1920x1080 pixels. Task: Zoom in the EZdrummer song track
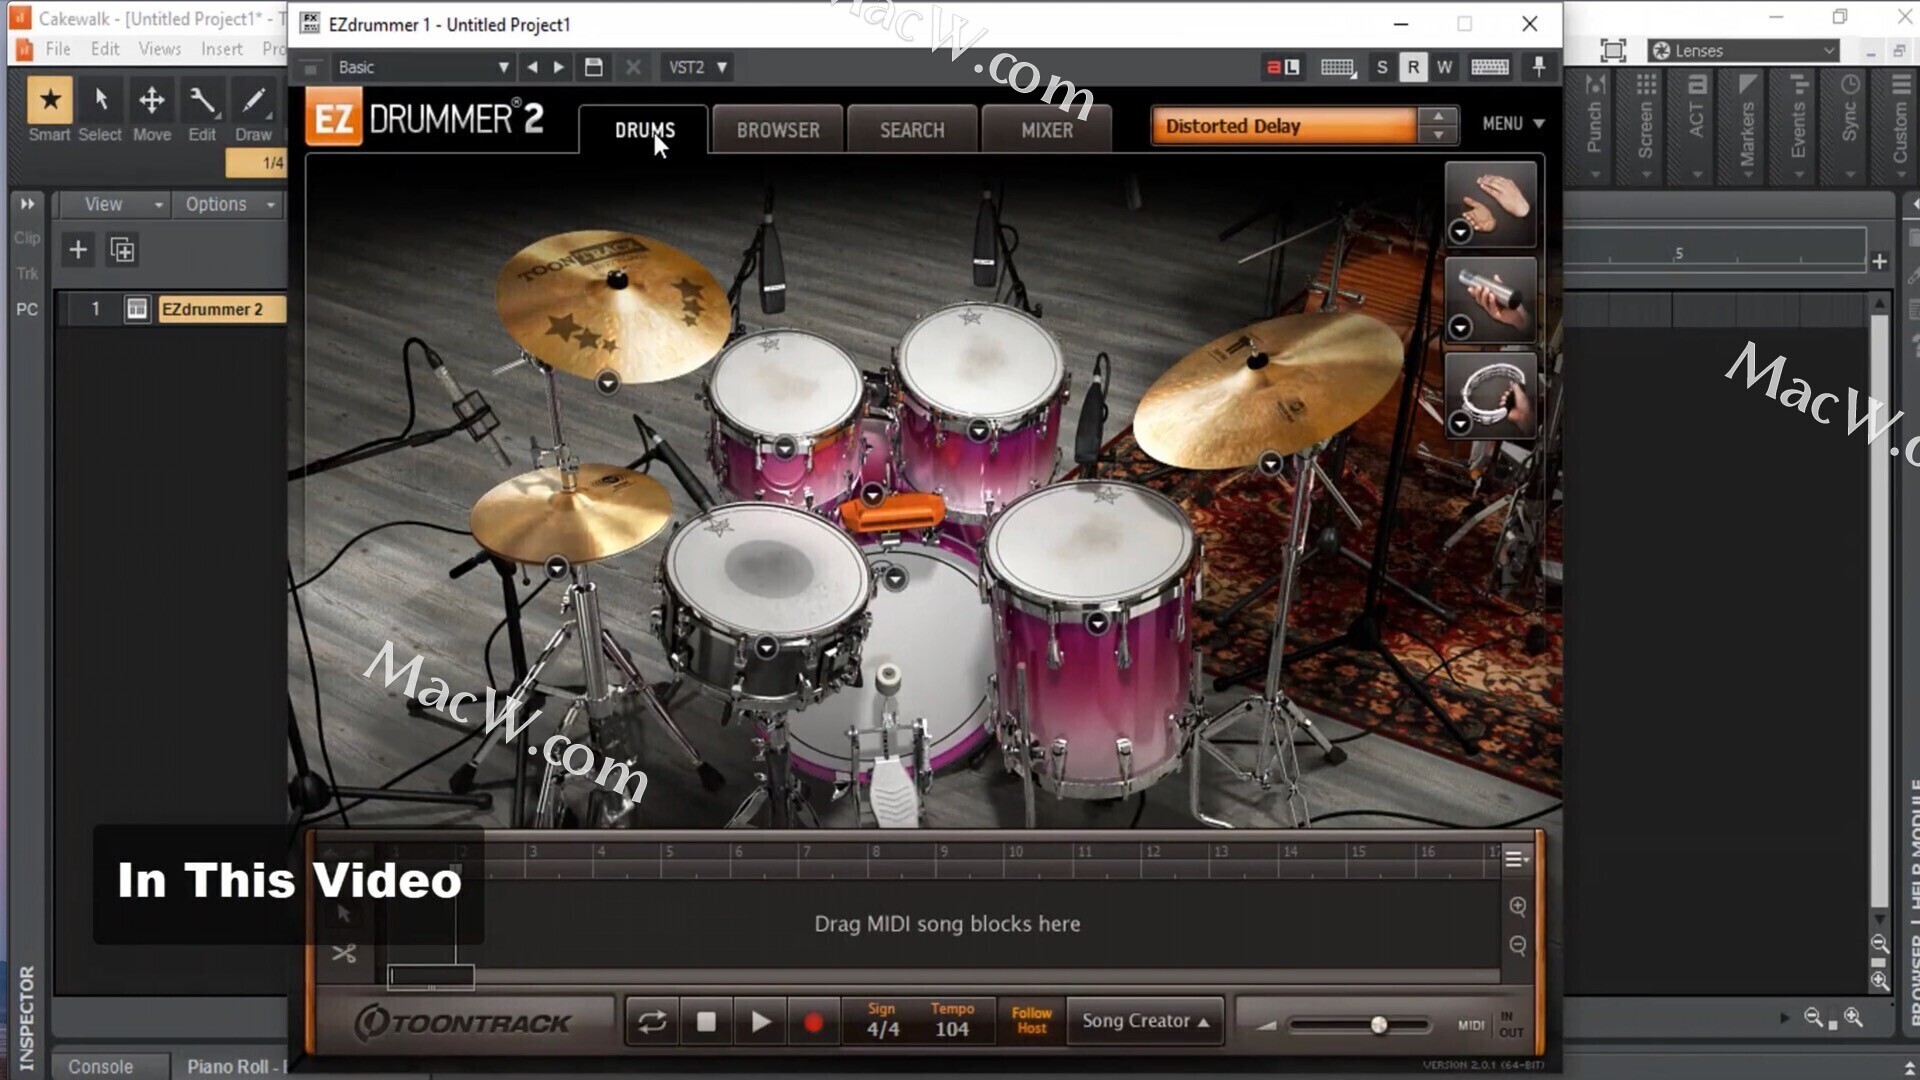point(1518,906)
